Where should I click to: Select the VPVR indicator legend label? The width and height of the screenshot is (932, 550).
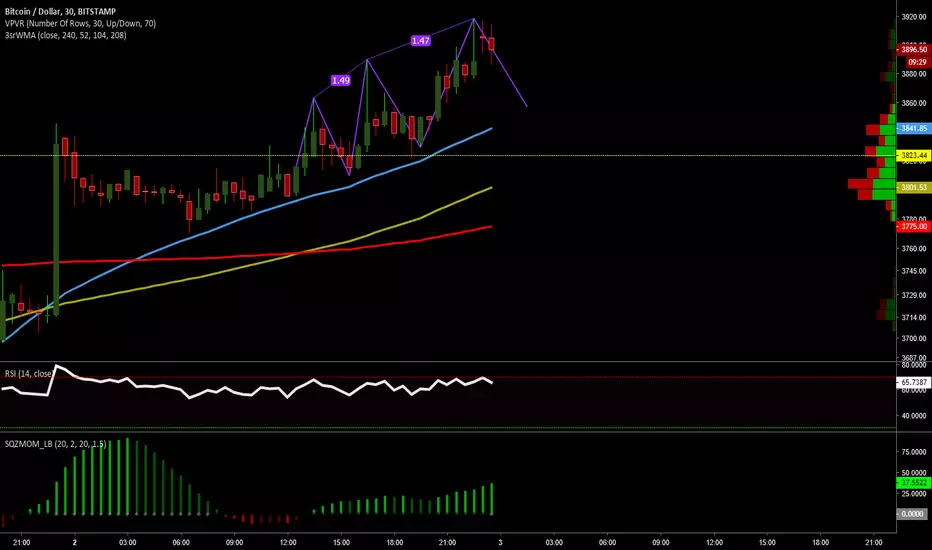[80, 23]
